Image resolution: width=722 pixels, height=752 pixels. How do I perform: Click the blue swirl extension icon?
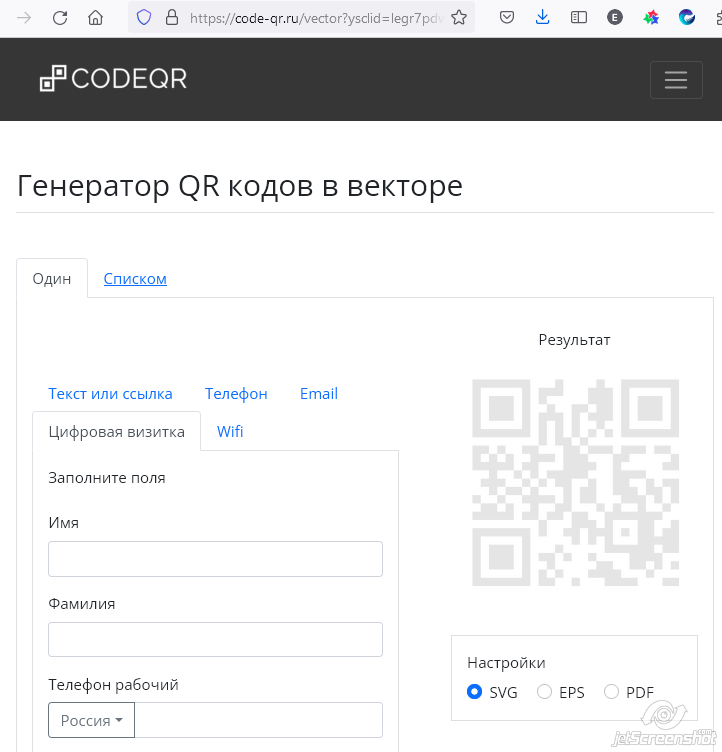(687, 18)
